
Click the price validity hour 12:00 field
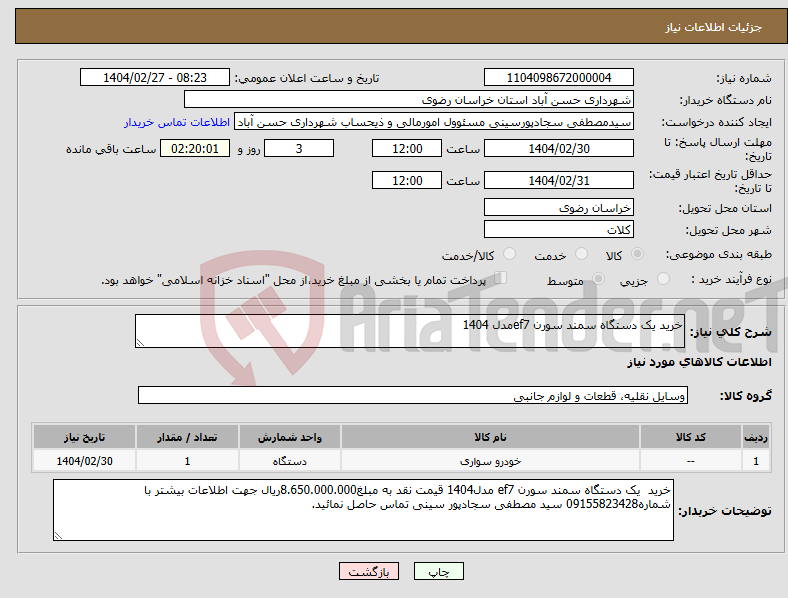point(407,180)
